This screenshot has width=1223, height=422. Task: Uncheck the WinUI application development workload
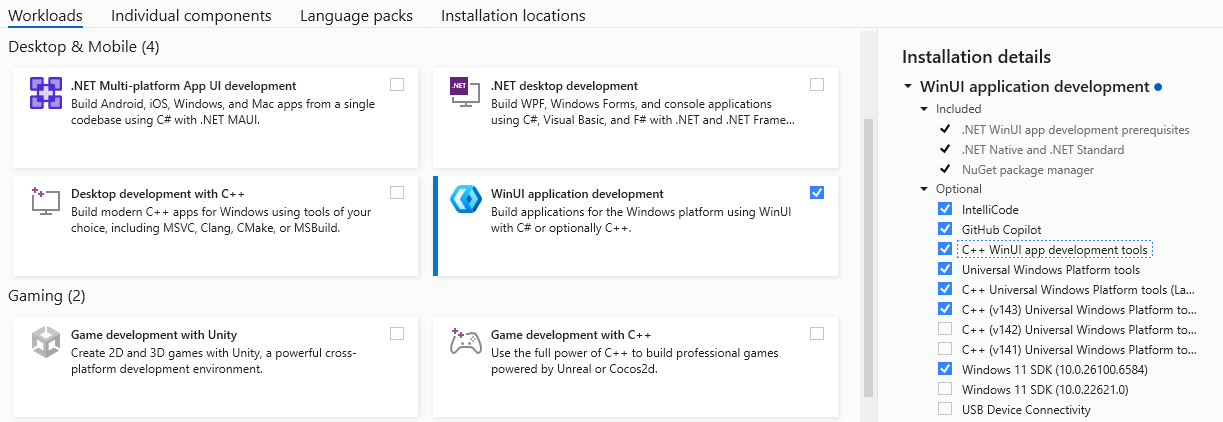pos(817,193)
